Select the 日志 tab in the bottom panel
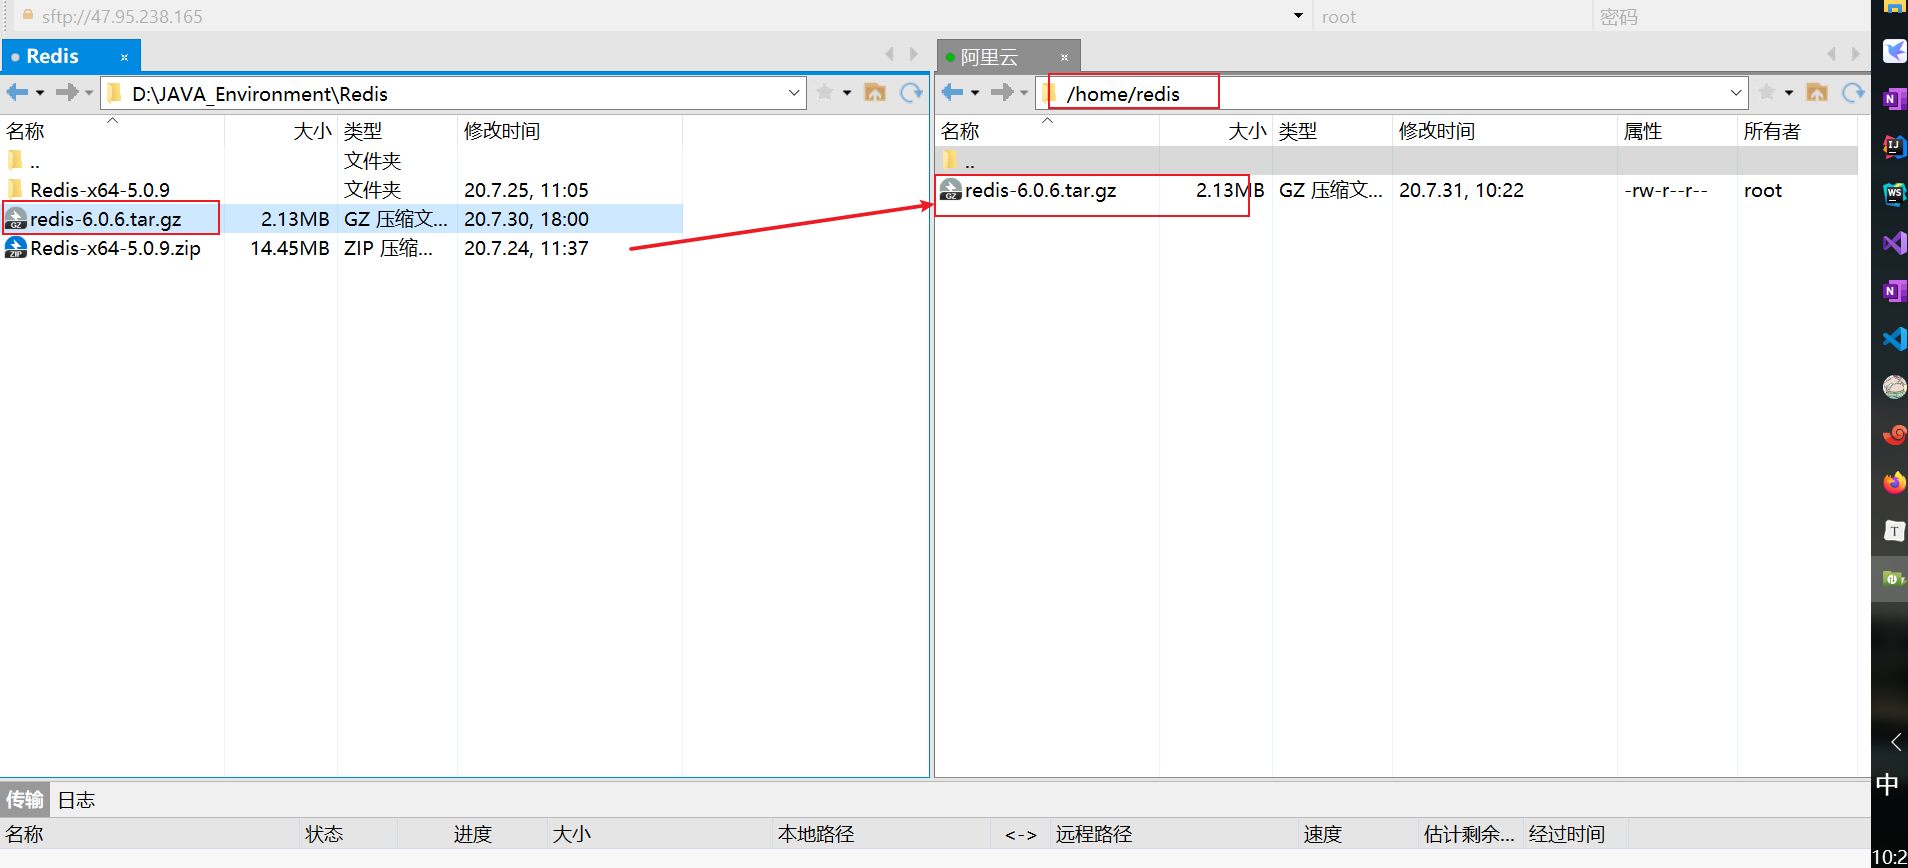The height and width of the screenshot is (868, 1908). click(77, 799)
